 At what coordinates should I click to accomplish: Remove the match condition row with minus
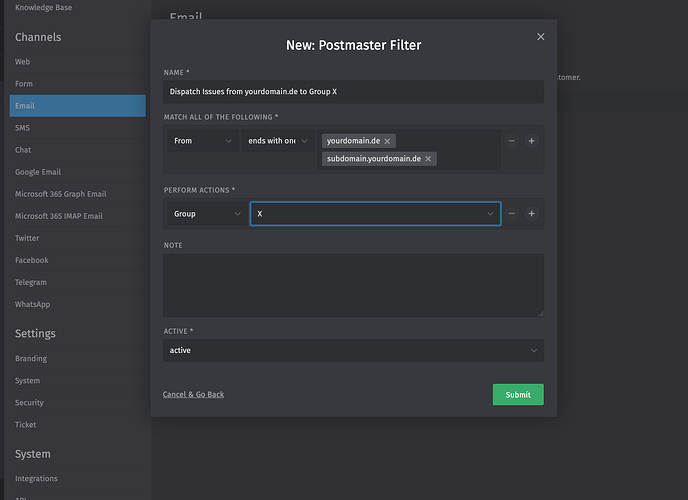pyautogui.click(x=512, y=141)
